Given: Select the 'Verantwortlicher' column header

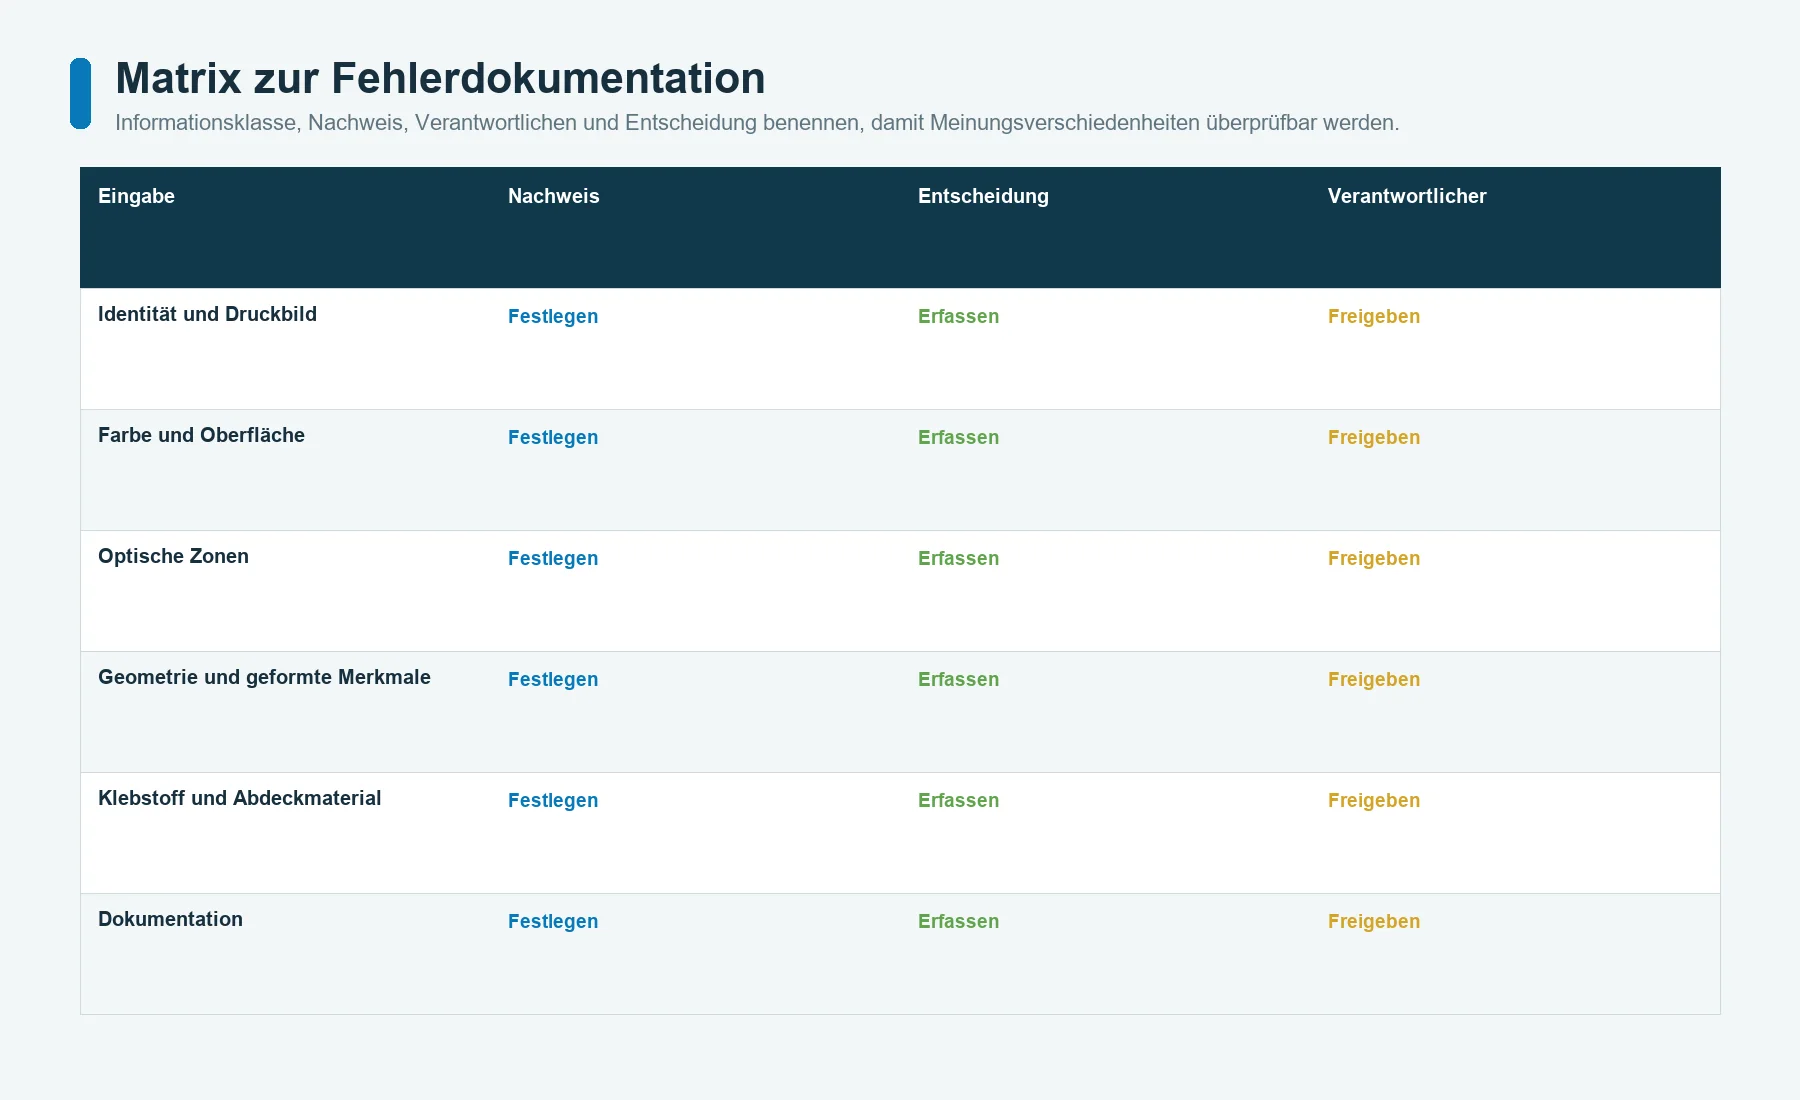Looking at the screenshot, I should click(x=1407, y=196).
